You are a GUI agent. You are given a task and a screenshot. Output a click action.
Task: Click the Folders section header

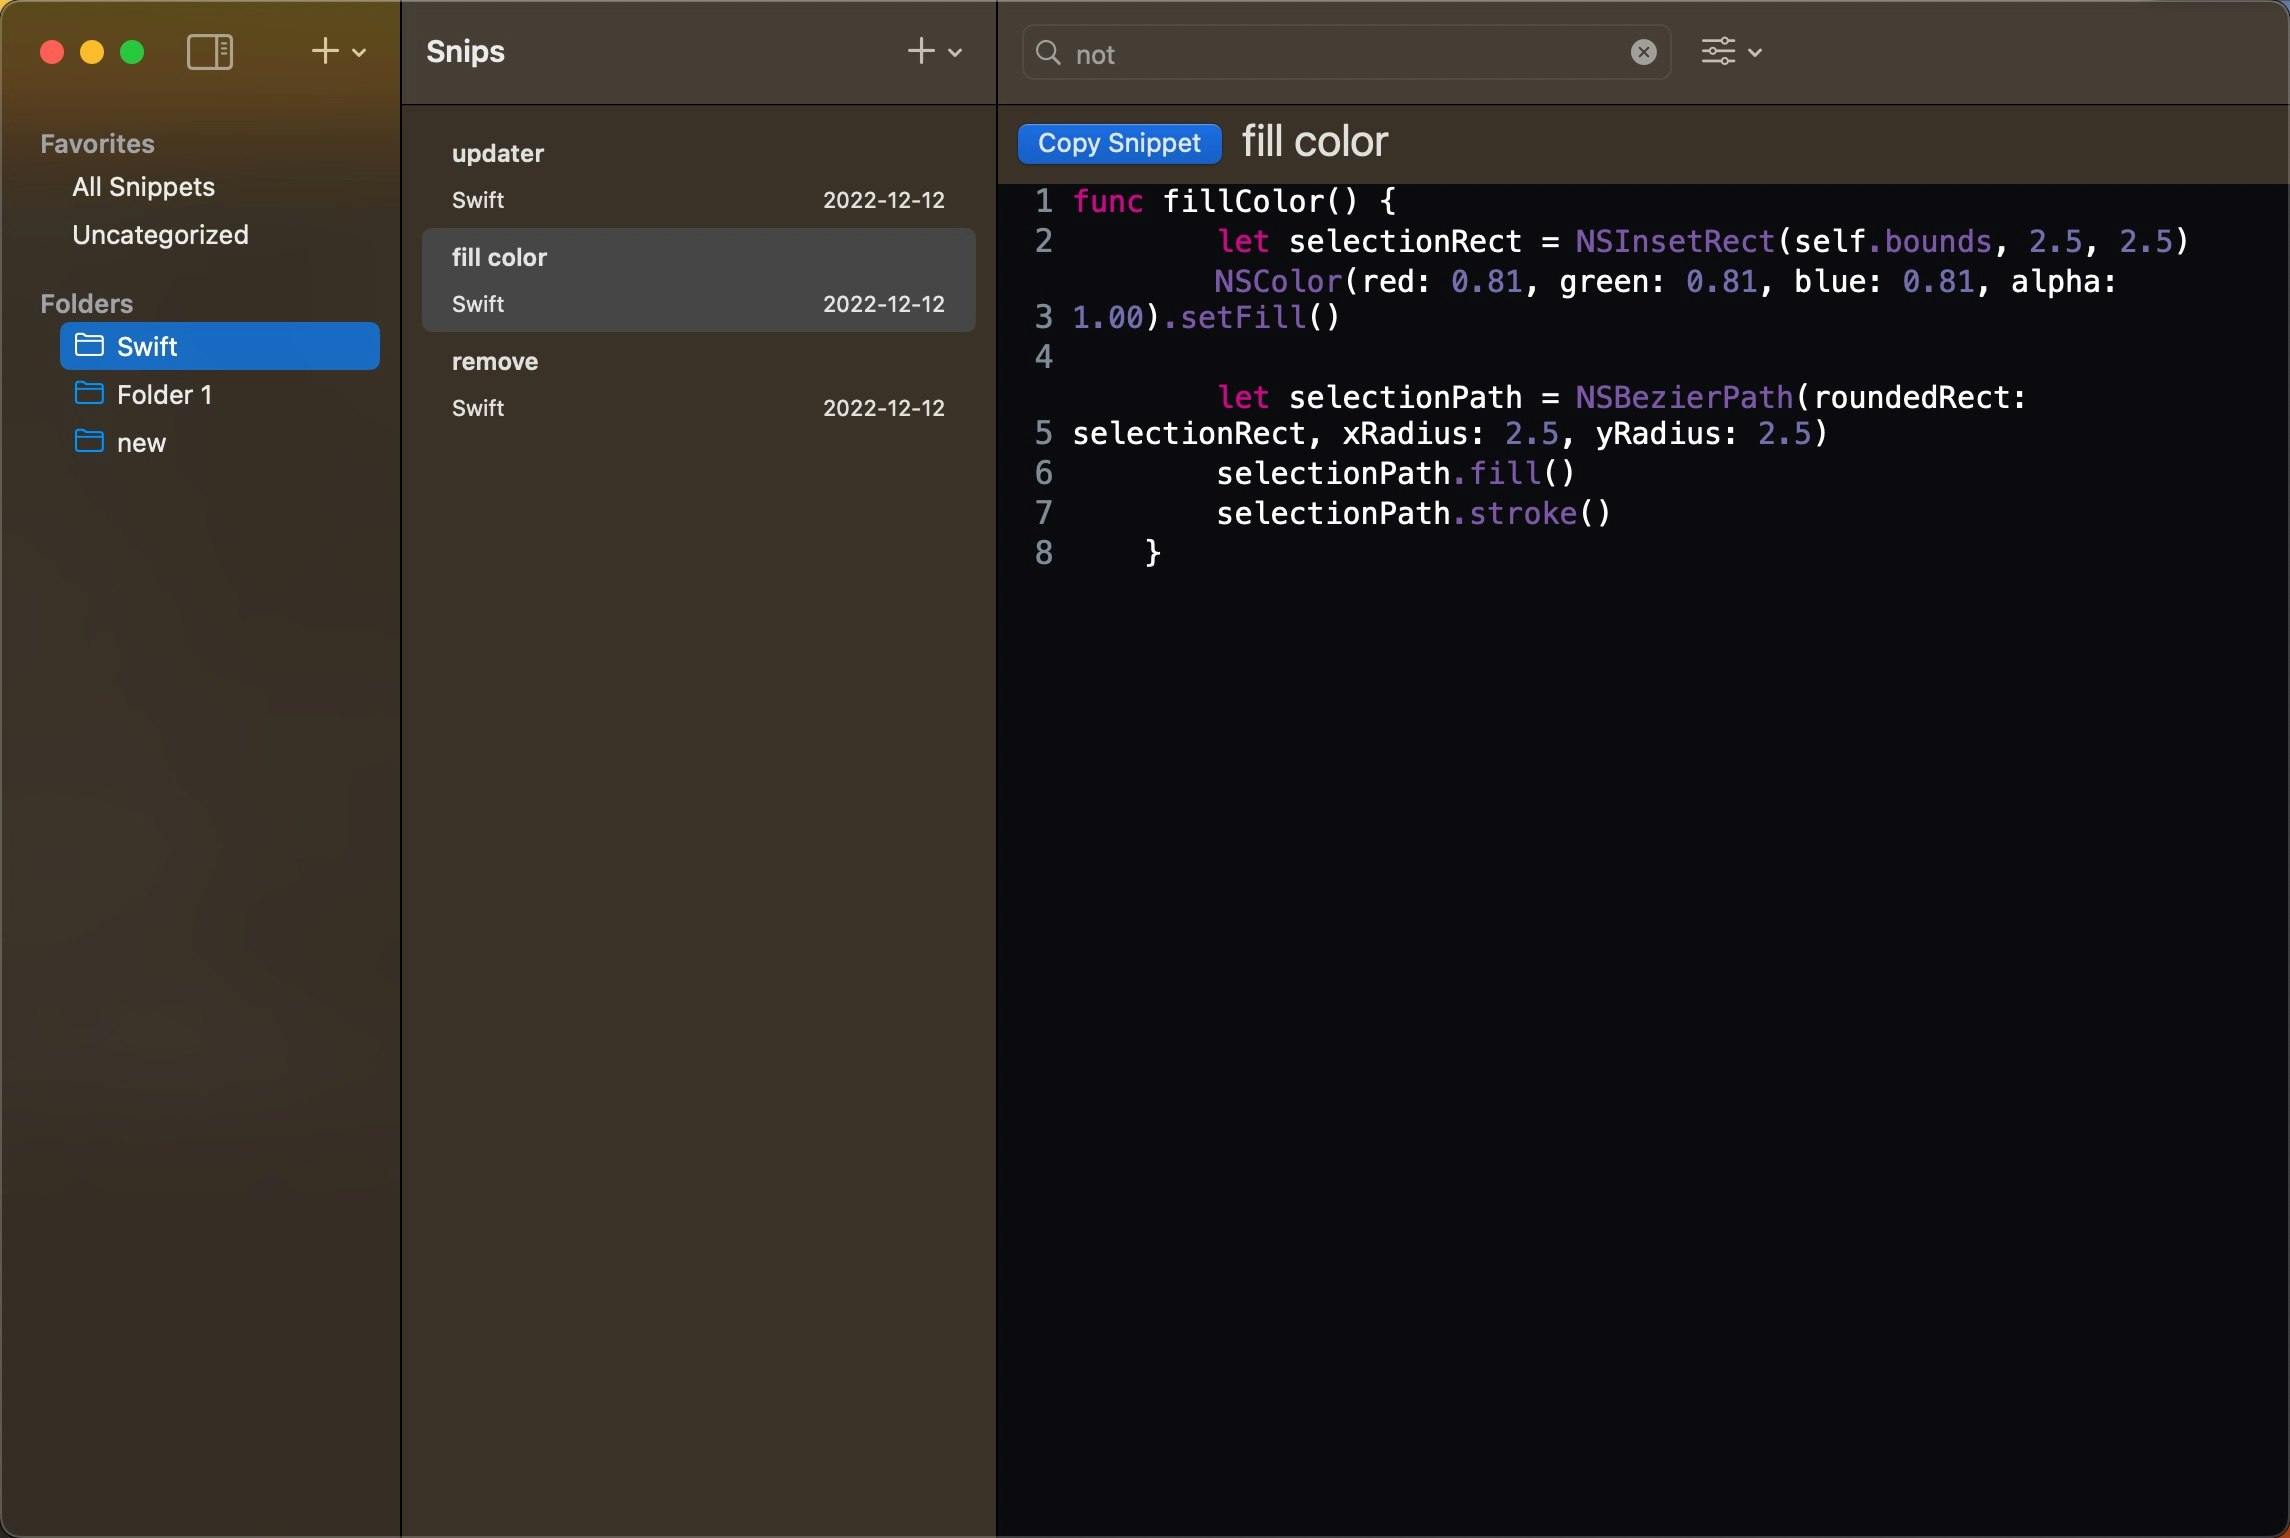click(x=86, y=304)
